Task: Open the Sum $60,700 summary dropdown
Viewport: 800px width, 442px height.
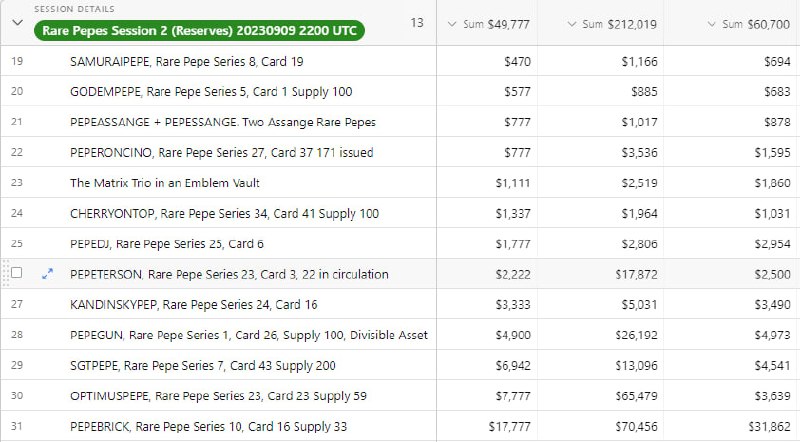Action: point(748,24)
